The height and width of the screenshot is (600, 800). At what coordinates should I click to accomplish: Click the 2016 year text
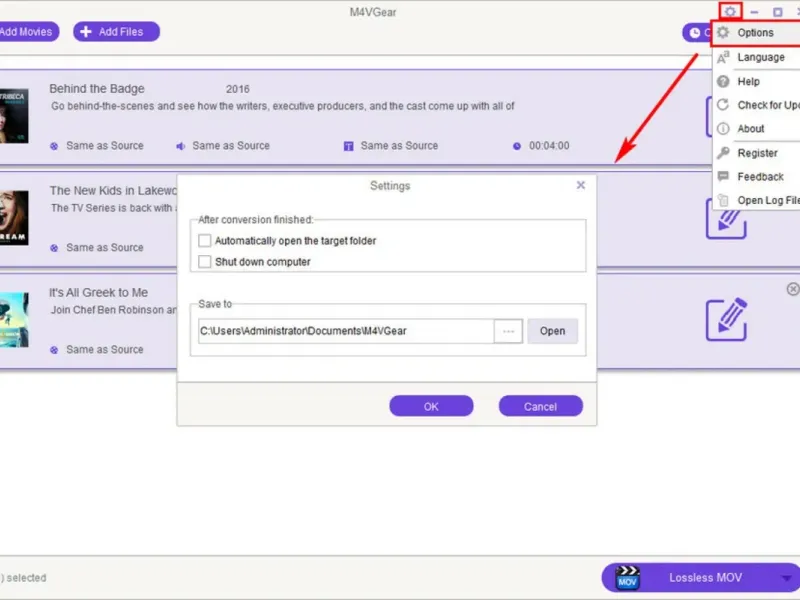coord(238,89)
